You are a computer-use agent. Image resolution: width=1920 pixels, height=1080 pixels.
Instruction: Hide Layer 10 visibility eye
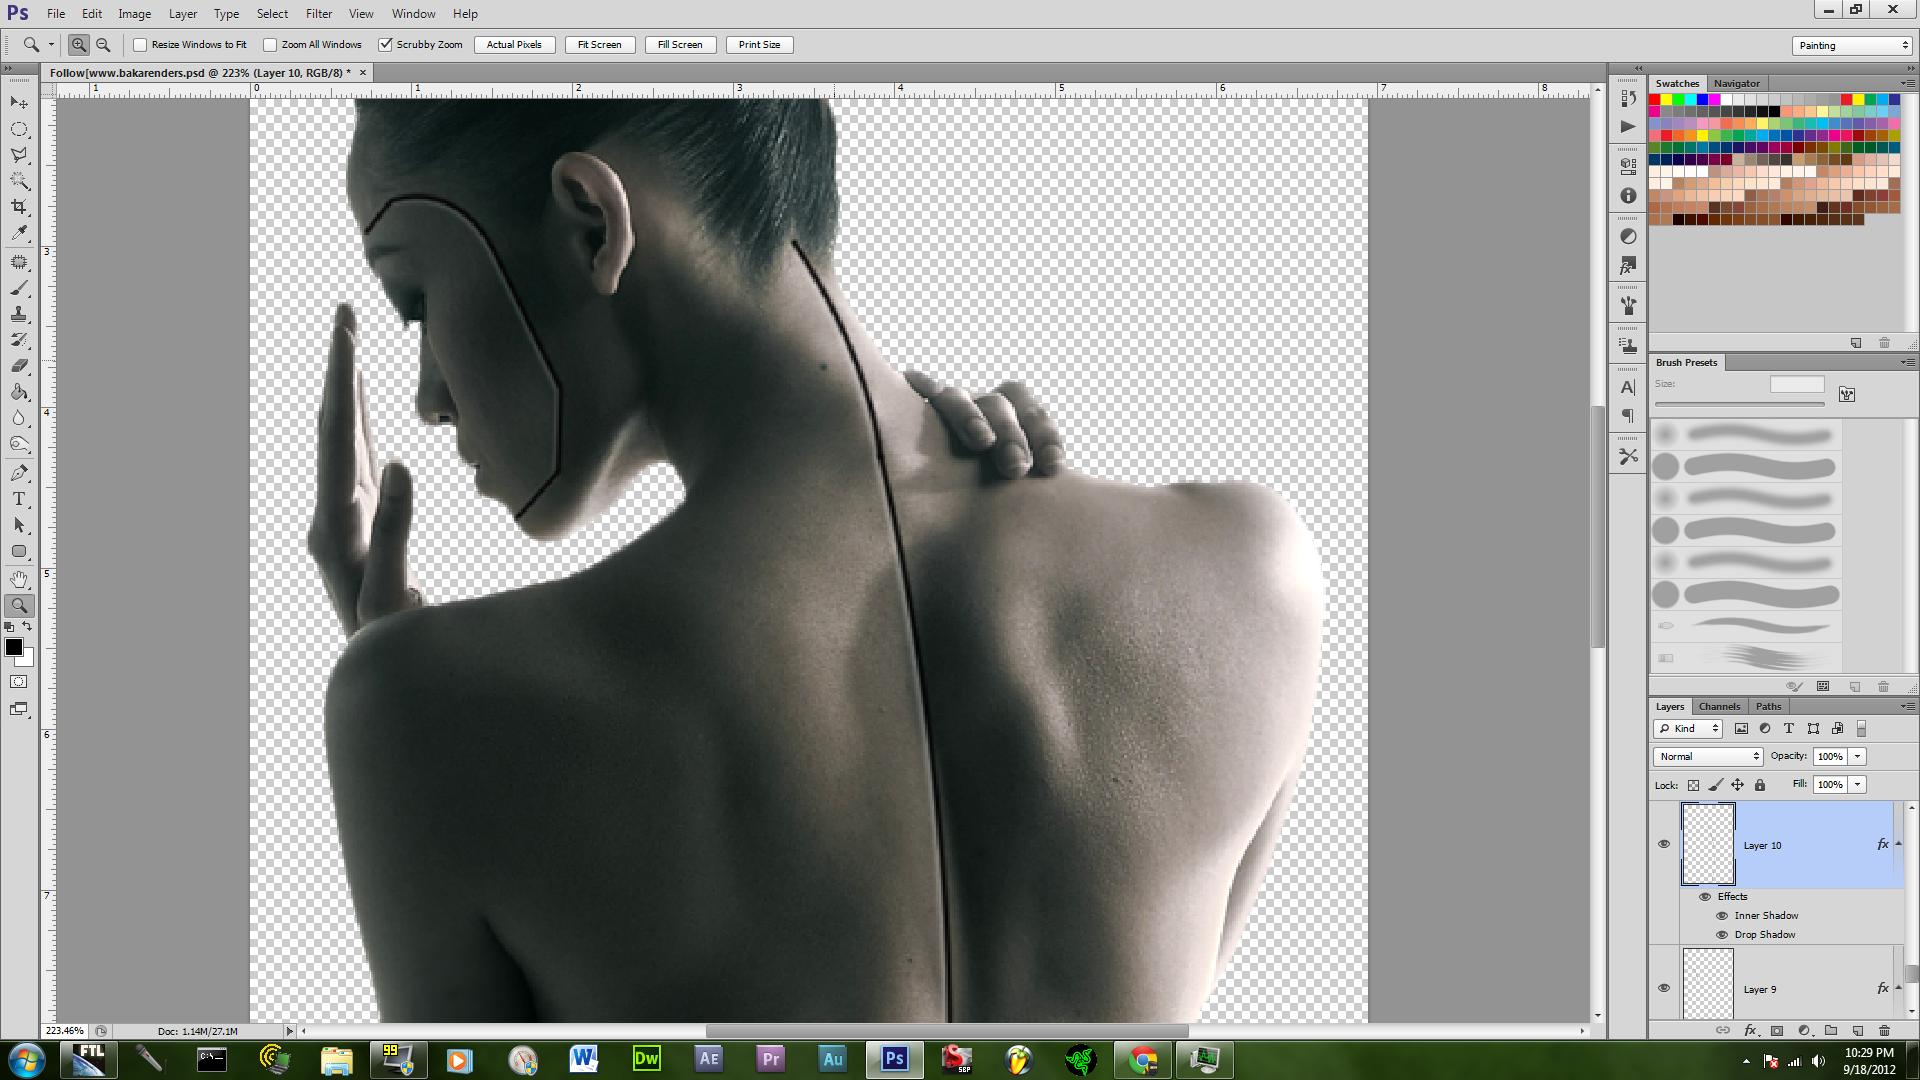(x=1664, y=844)
